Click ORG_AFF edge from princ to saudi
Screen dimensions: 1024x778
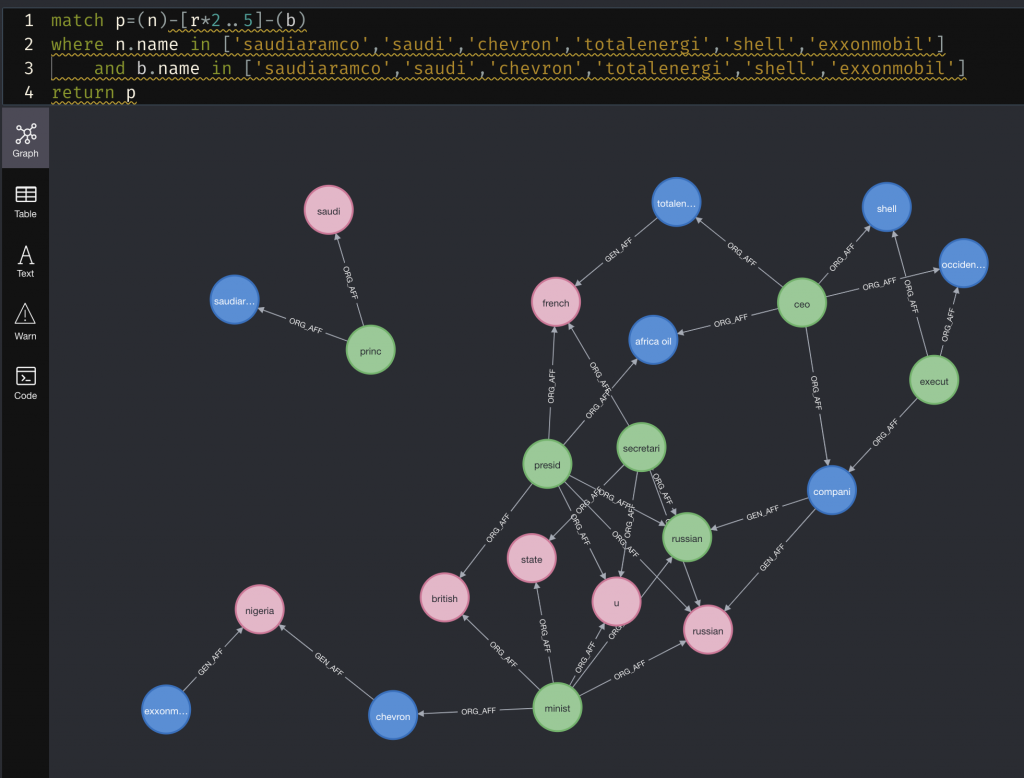(351, 282)
